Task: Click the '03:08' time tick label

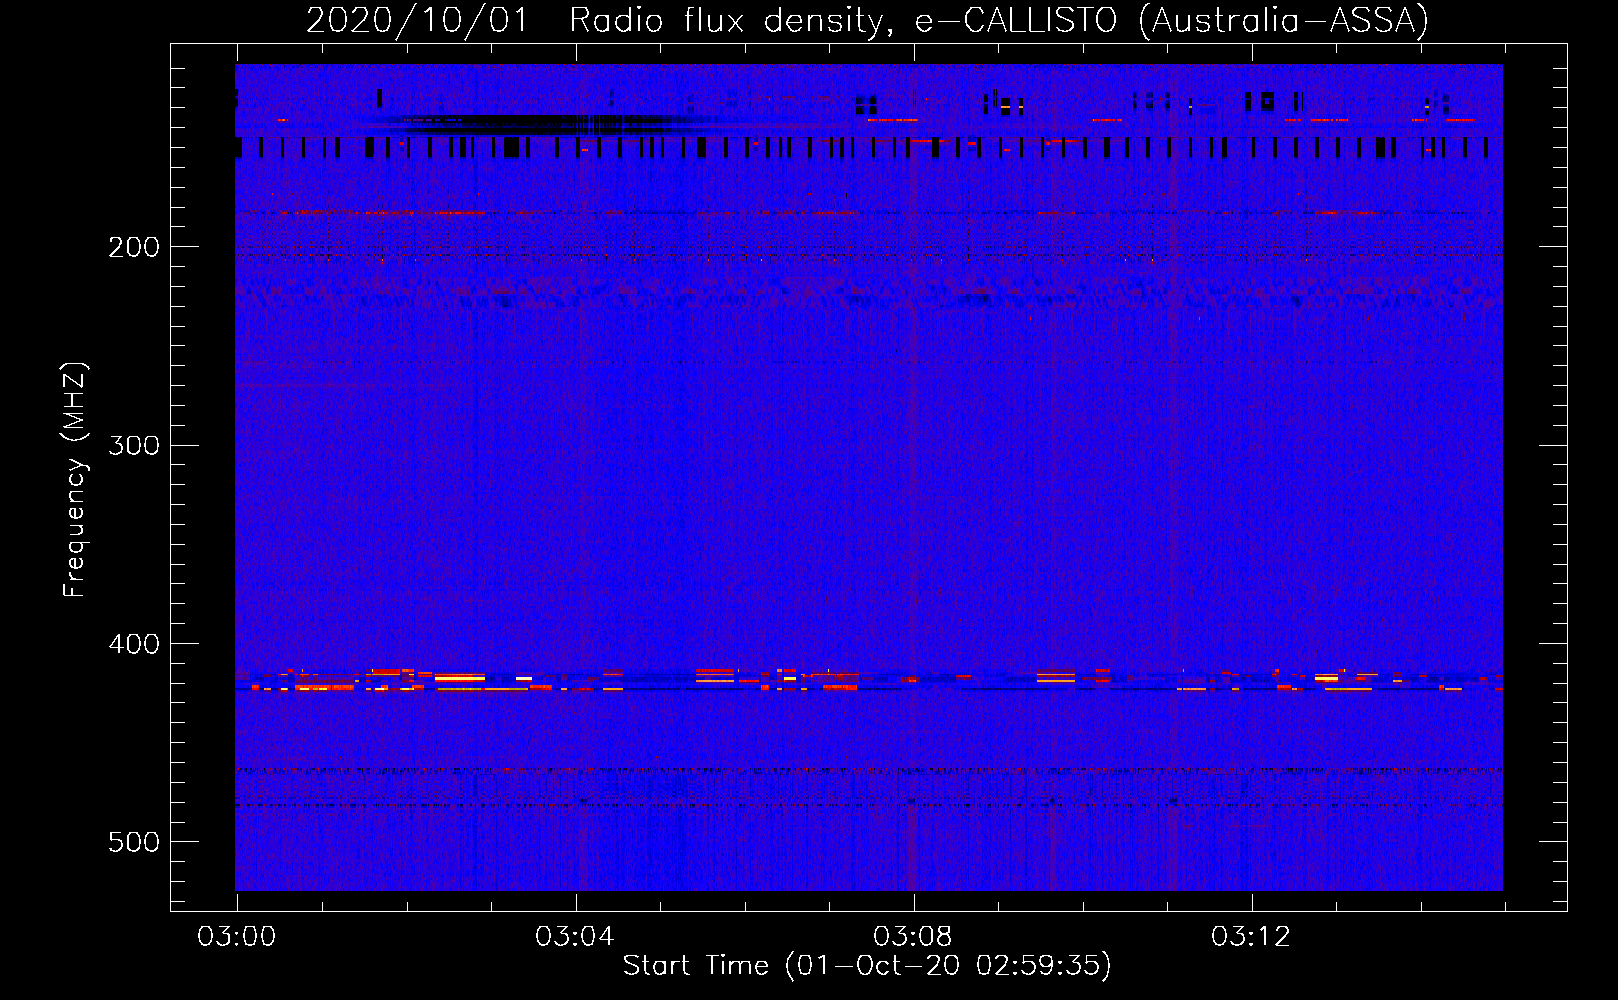Action: pyautogui.click(x=913, y=937)
